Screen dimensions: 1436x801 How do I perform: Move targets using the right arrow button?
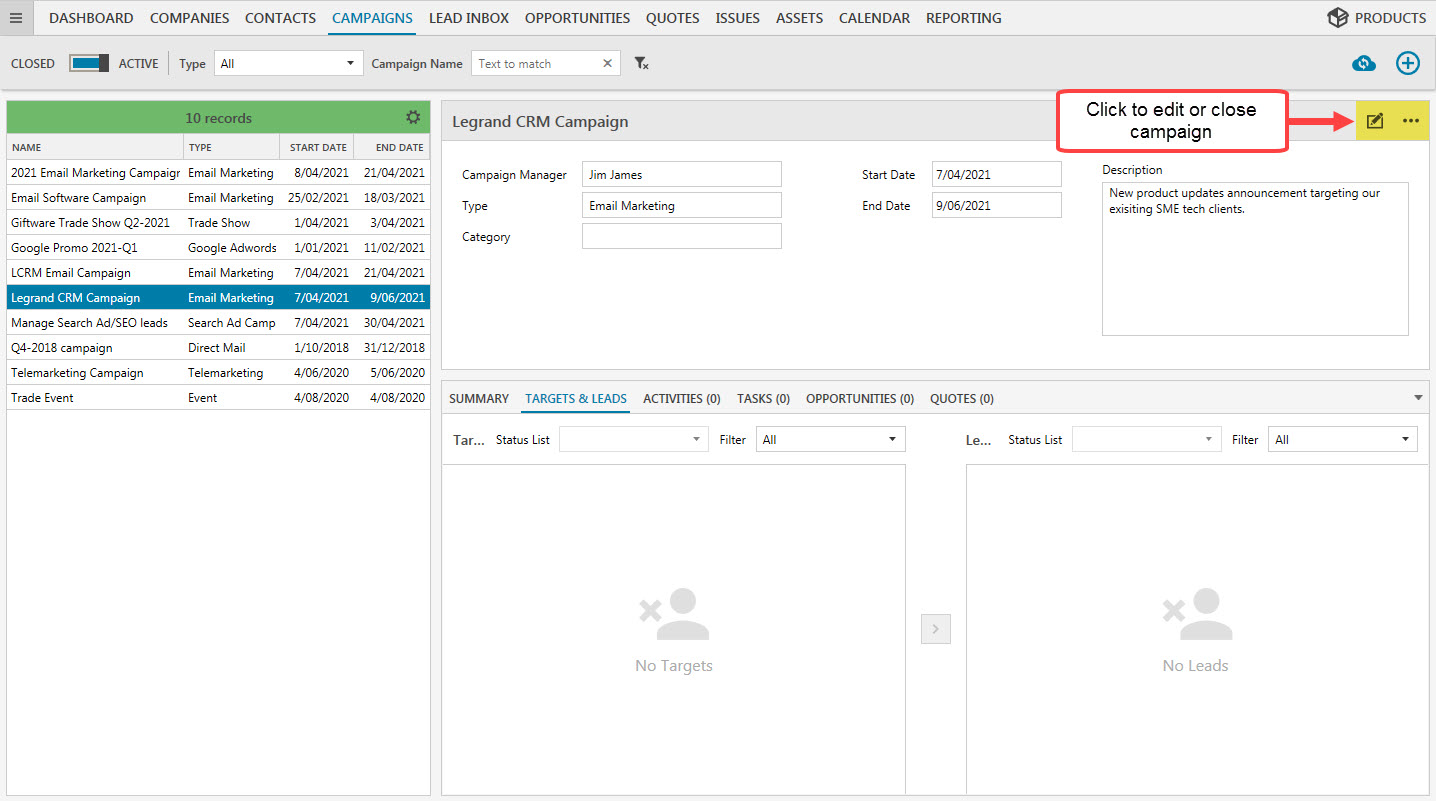click(x=935, y=629)
